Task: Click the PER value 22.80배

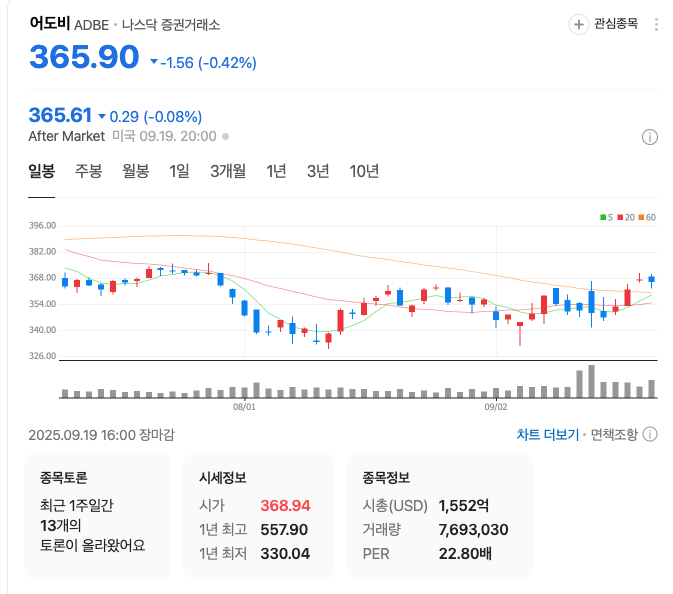Action: [x=465, y=554]
